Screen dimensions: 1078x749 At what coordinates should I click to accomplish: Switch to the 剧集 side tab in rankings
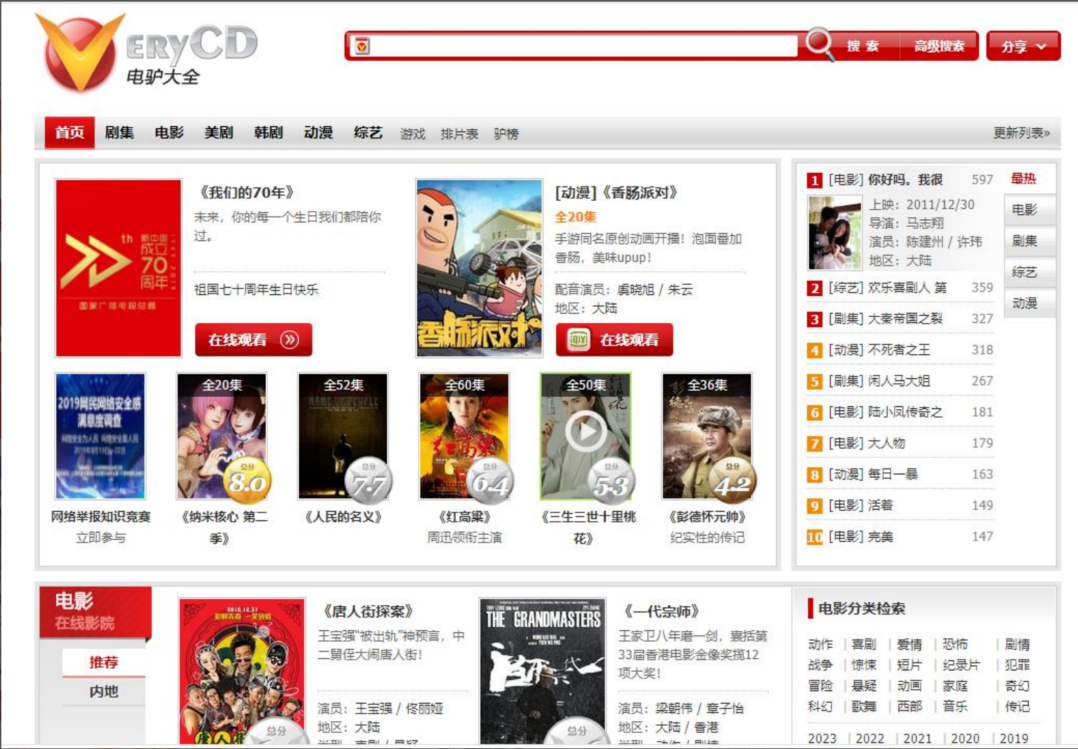coord(1025,241)
